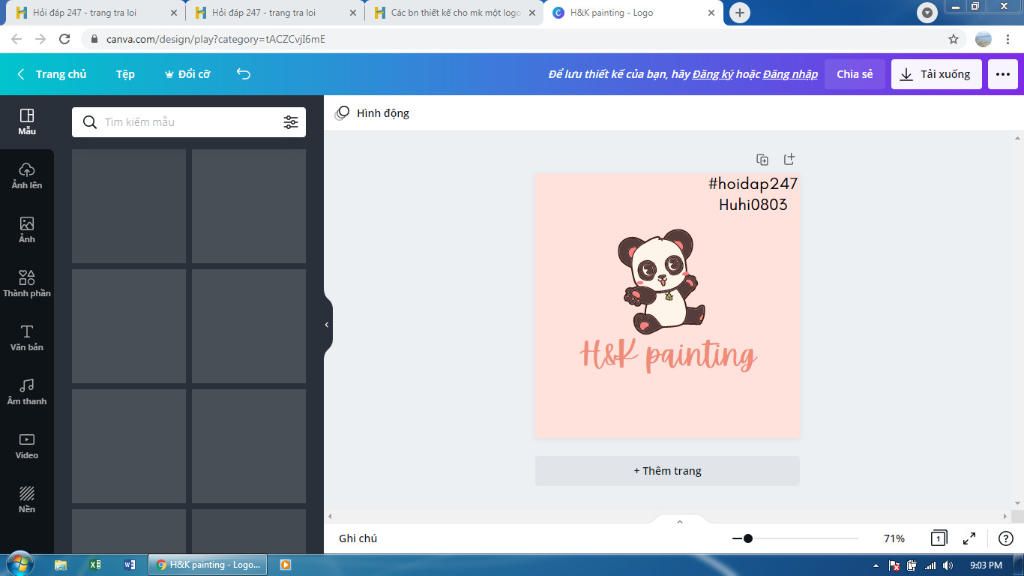This screenshot has width=1024, height=576.
Task: Switch to second Hỏi đáp 247 tab
Action: (x=273, y=12)
